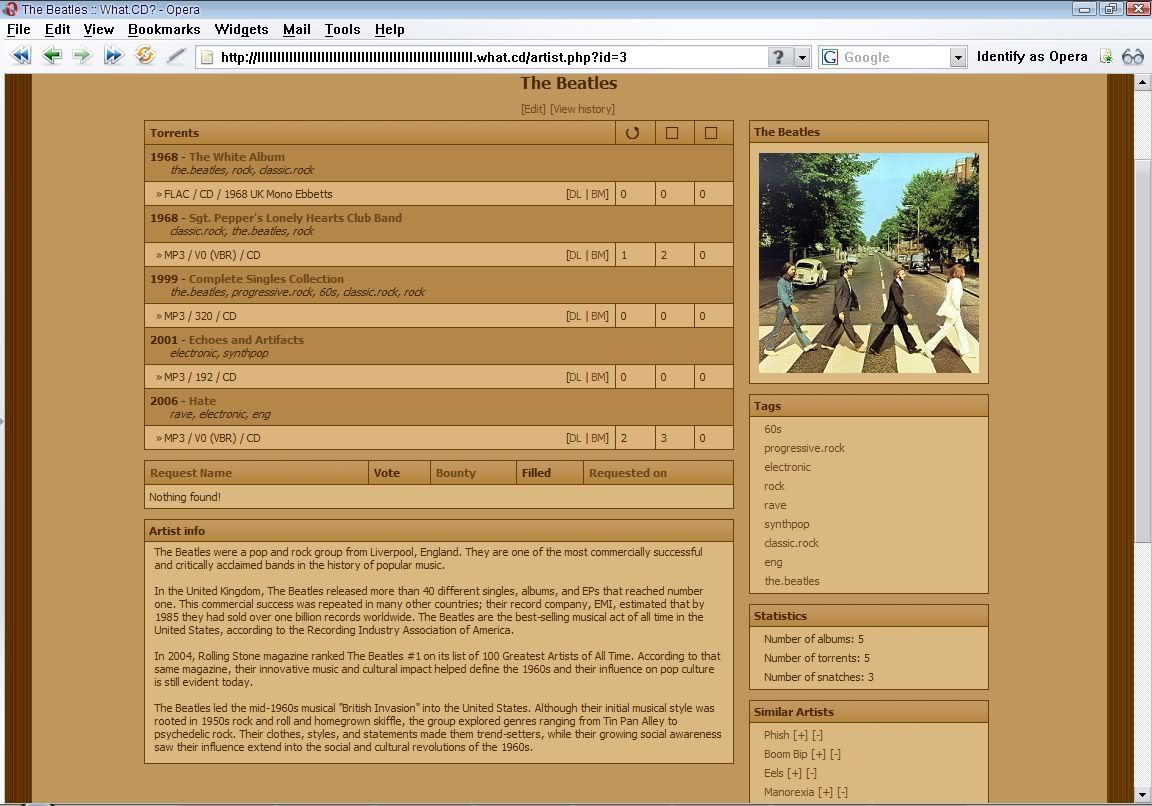Click the wand icon beside the Reload button

(176, 56)
